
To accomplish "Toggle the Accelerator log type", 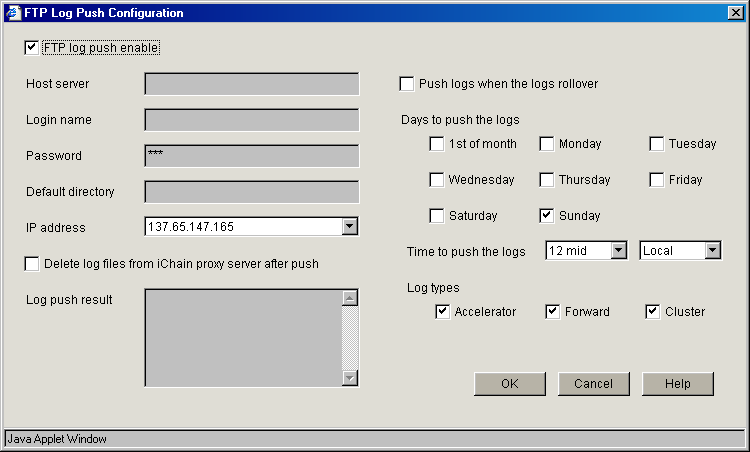I will 443,312.
